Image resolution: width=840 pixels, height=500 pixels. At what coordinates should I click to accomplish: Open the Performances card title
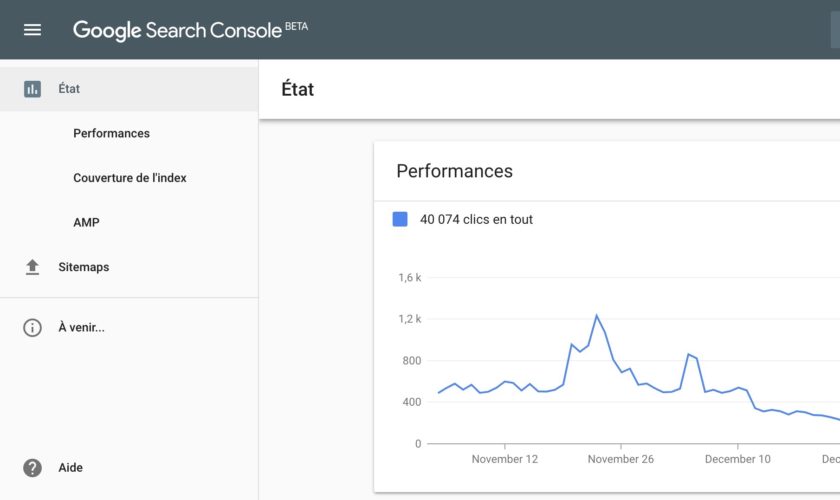click(x=454, y=171)
